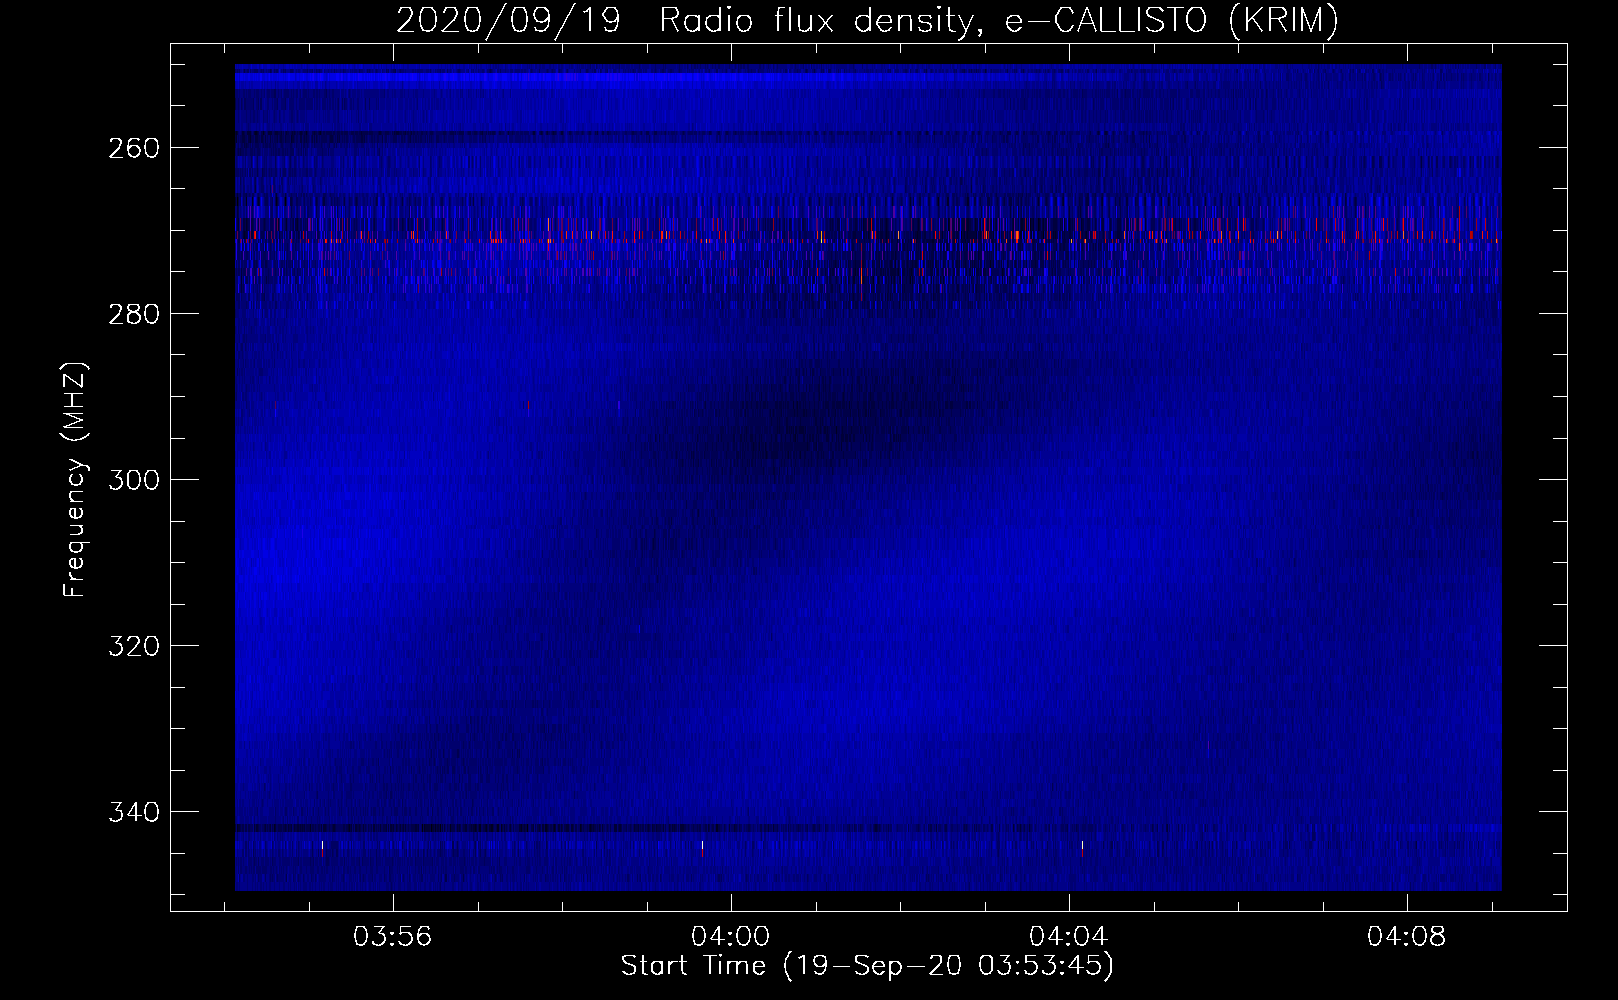
Task: Click the 03:56 time tick label
Action: [x=393, y=937]
